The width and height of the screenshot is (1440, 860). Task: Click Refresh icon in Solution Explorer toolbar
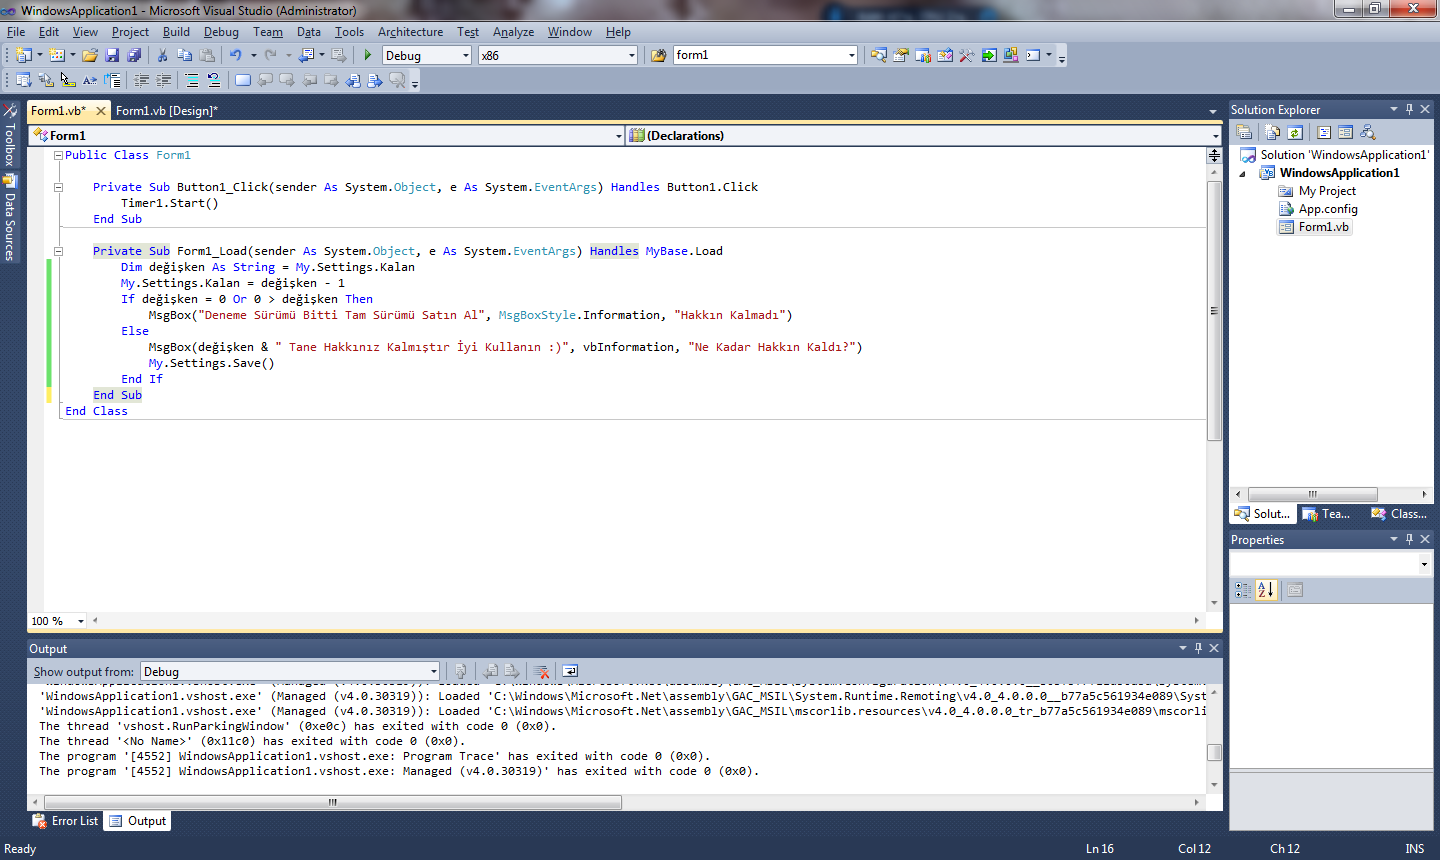[1295, 132]
